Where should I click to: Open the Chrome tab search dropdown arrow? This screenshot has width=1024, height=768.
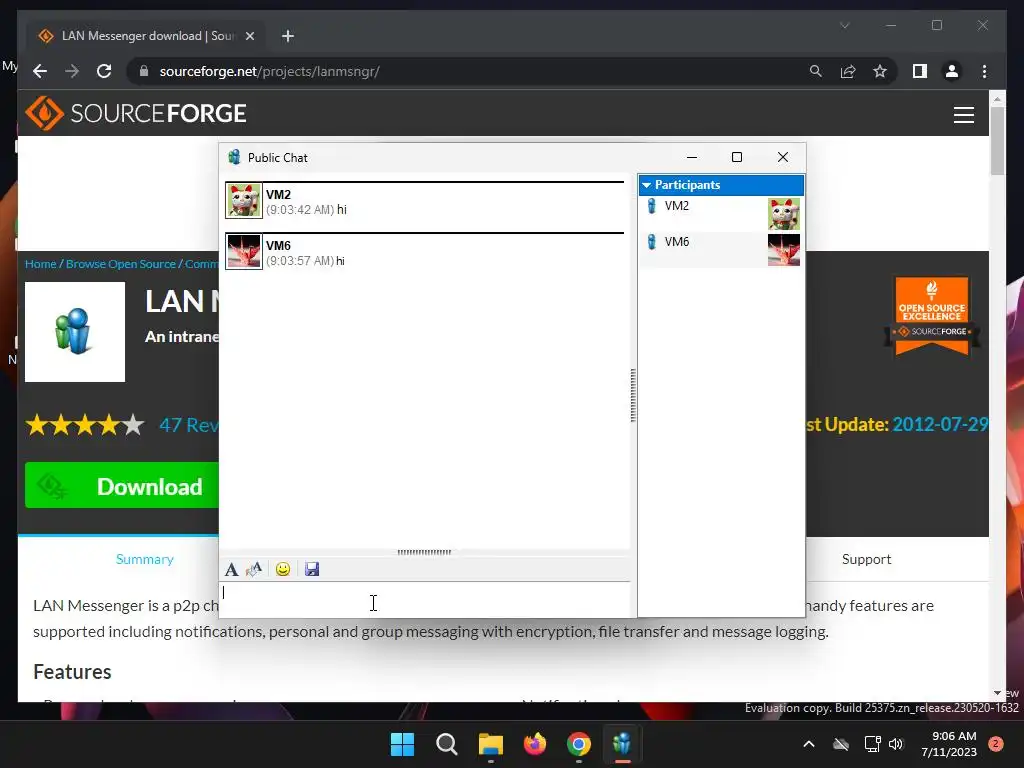pos(844,25)
